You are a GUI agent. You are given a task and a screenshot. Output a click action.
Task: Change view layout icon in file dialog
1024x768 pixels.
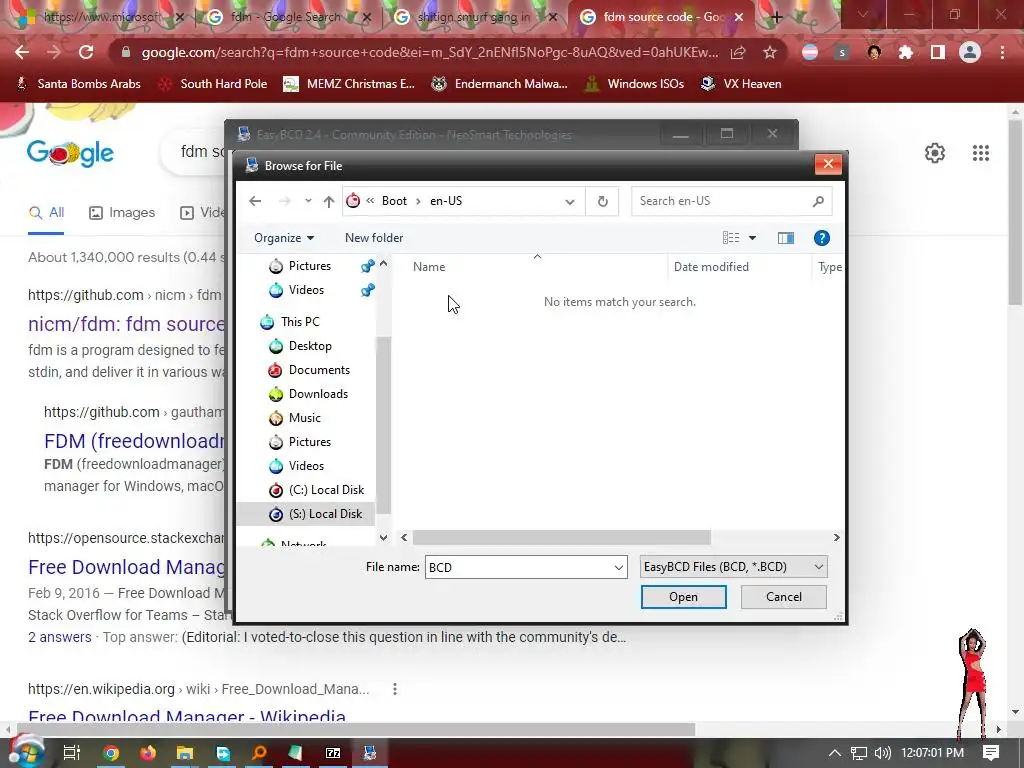[x=731, y=238]
